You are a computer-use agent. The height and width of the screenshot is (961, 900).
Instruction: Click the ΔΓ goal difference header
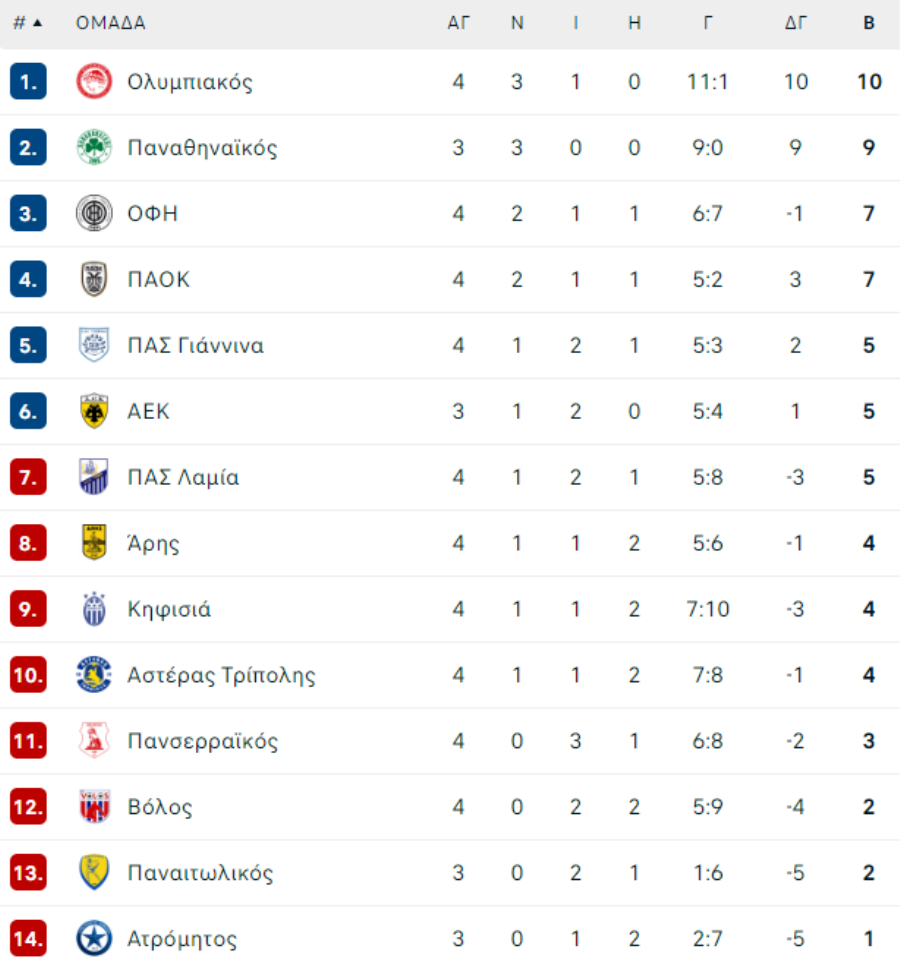pyautogui.click(x=795, y=23)
